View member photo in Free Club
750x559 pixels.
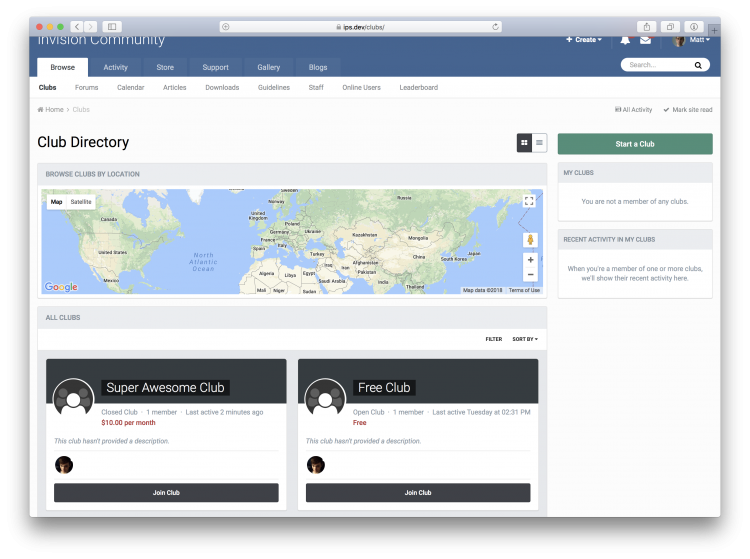coord(316,465)
